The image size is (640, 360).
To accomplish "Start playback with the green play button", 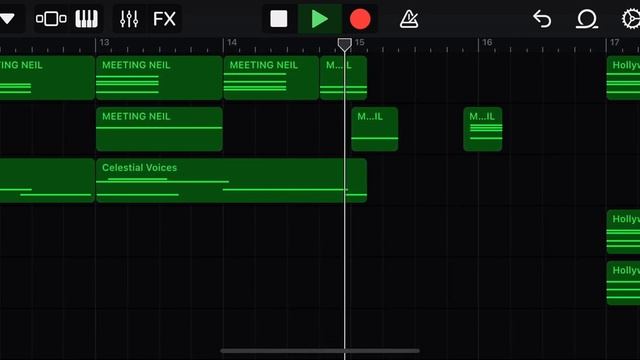I will pyautogui.click(x=320, y=19).
